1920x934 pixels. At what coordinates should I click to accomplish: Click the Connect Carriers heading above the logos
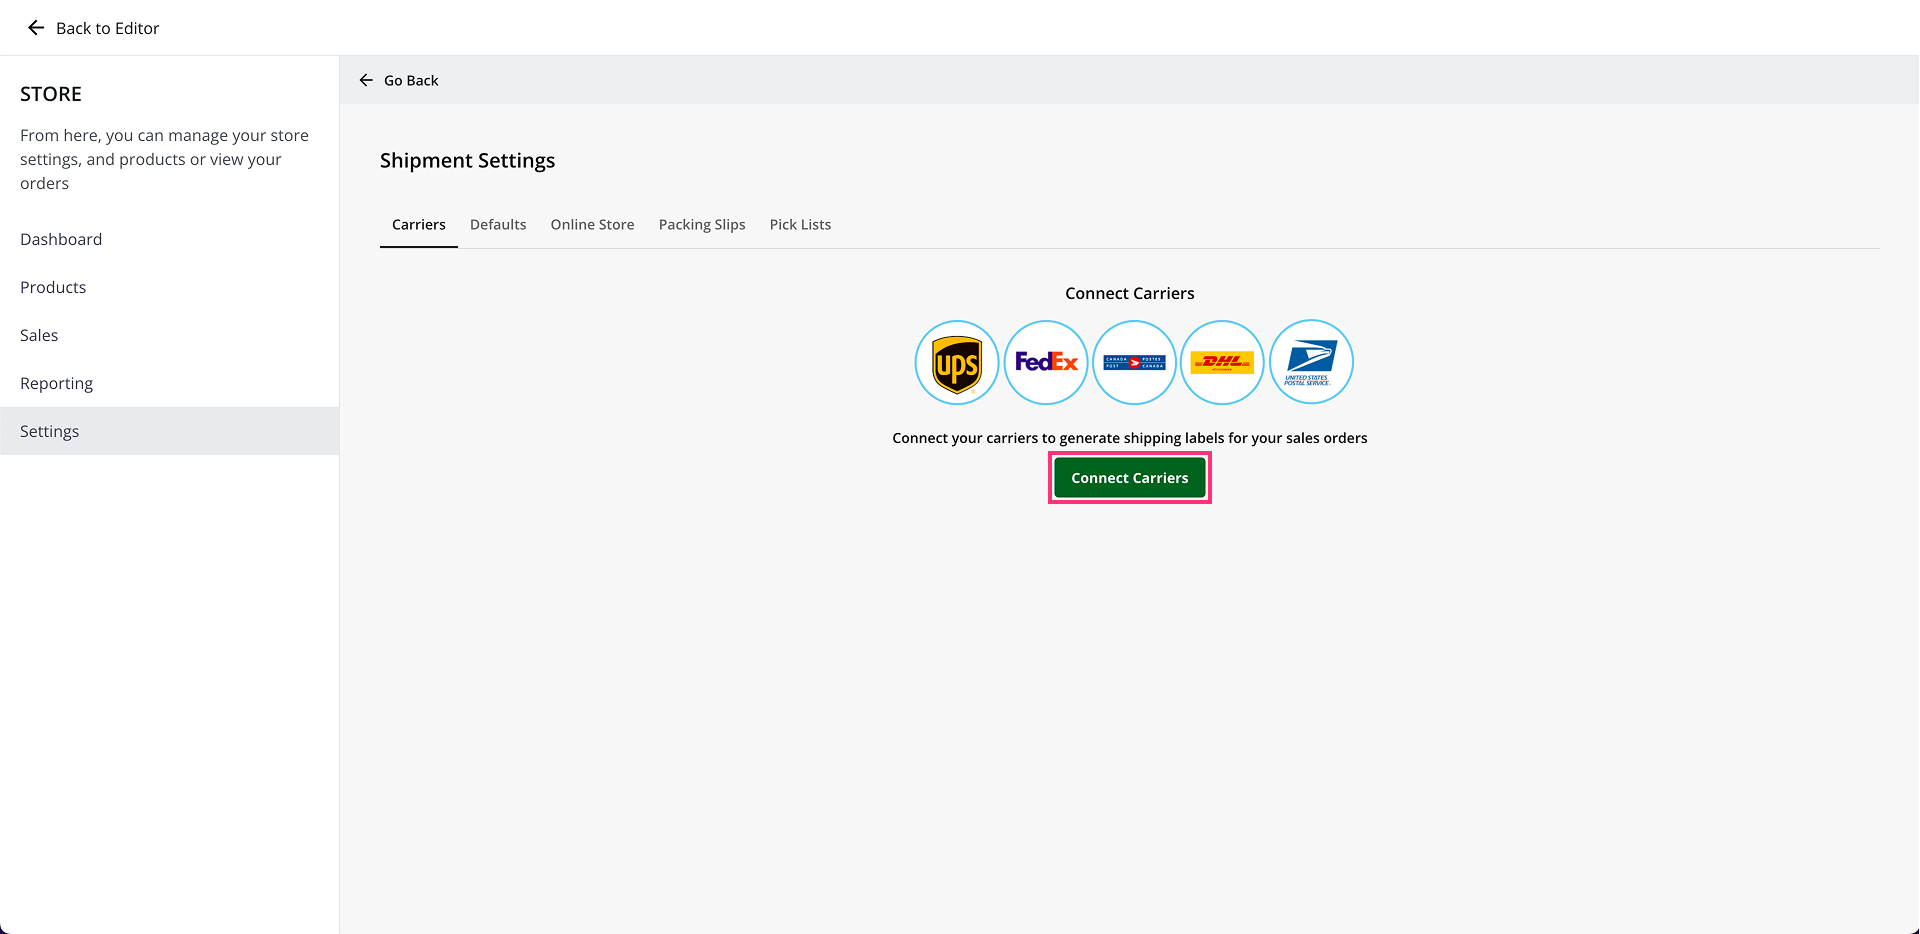(x=1130, y=293)
